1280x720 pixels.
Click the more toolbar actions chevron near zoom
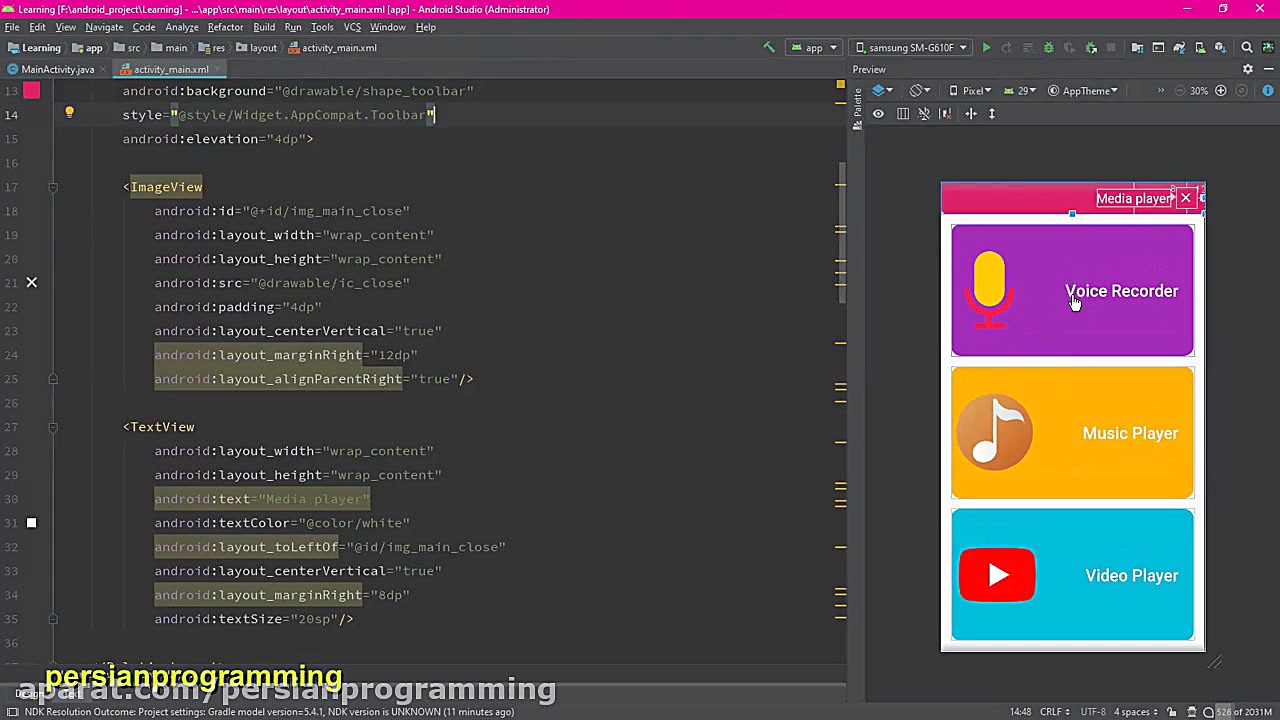[x=1160, y=91]
